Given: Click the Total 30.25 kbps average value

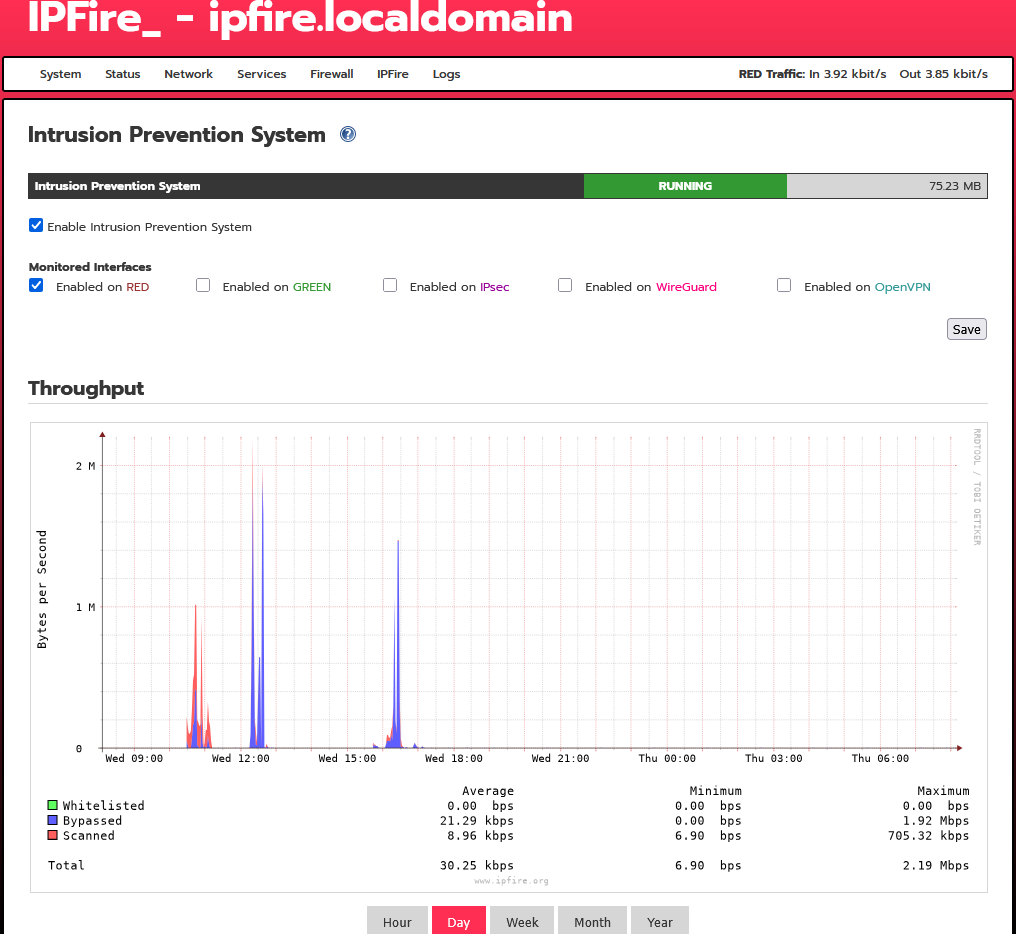Looking at the screenshot, I should coord(476,865).
